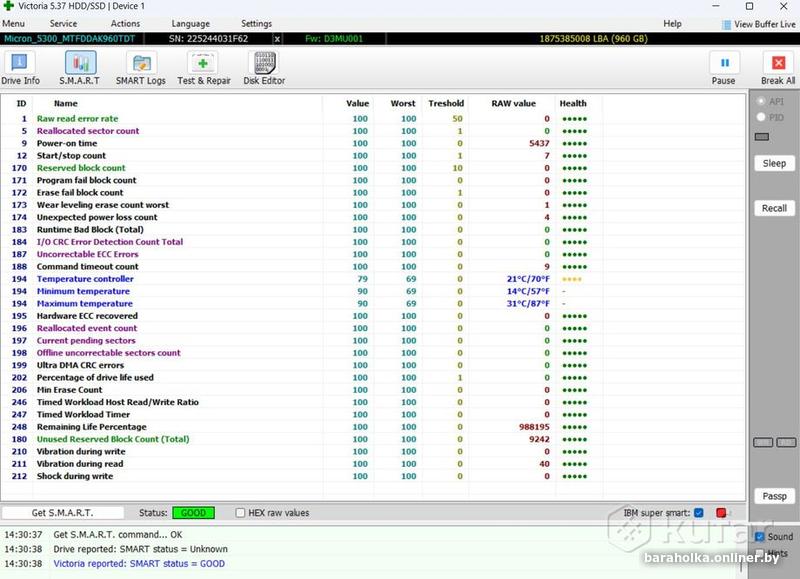Select the API radio button
The image size is (800, 579).
pyautogui.click(x=761, y=102)
